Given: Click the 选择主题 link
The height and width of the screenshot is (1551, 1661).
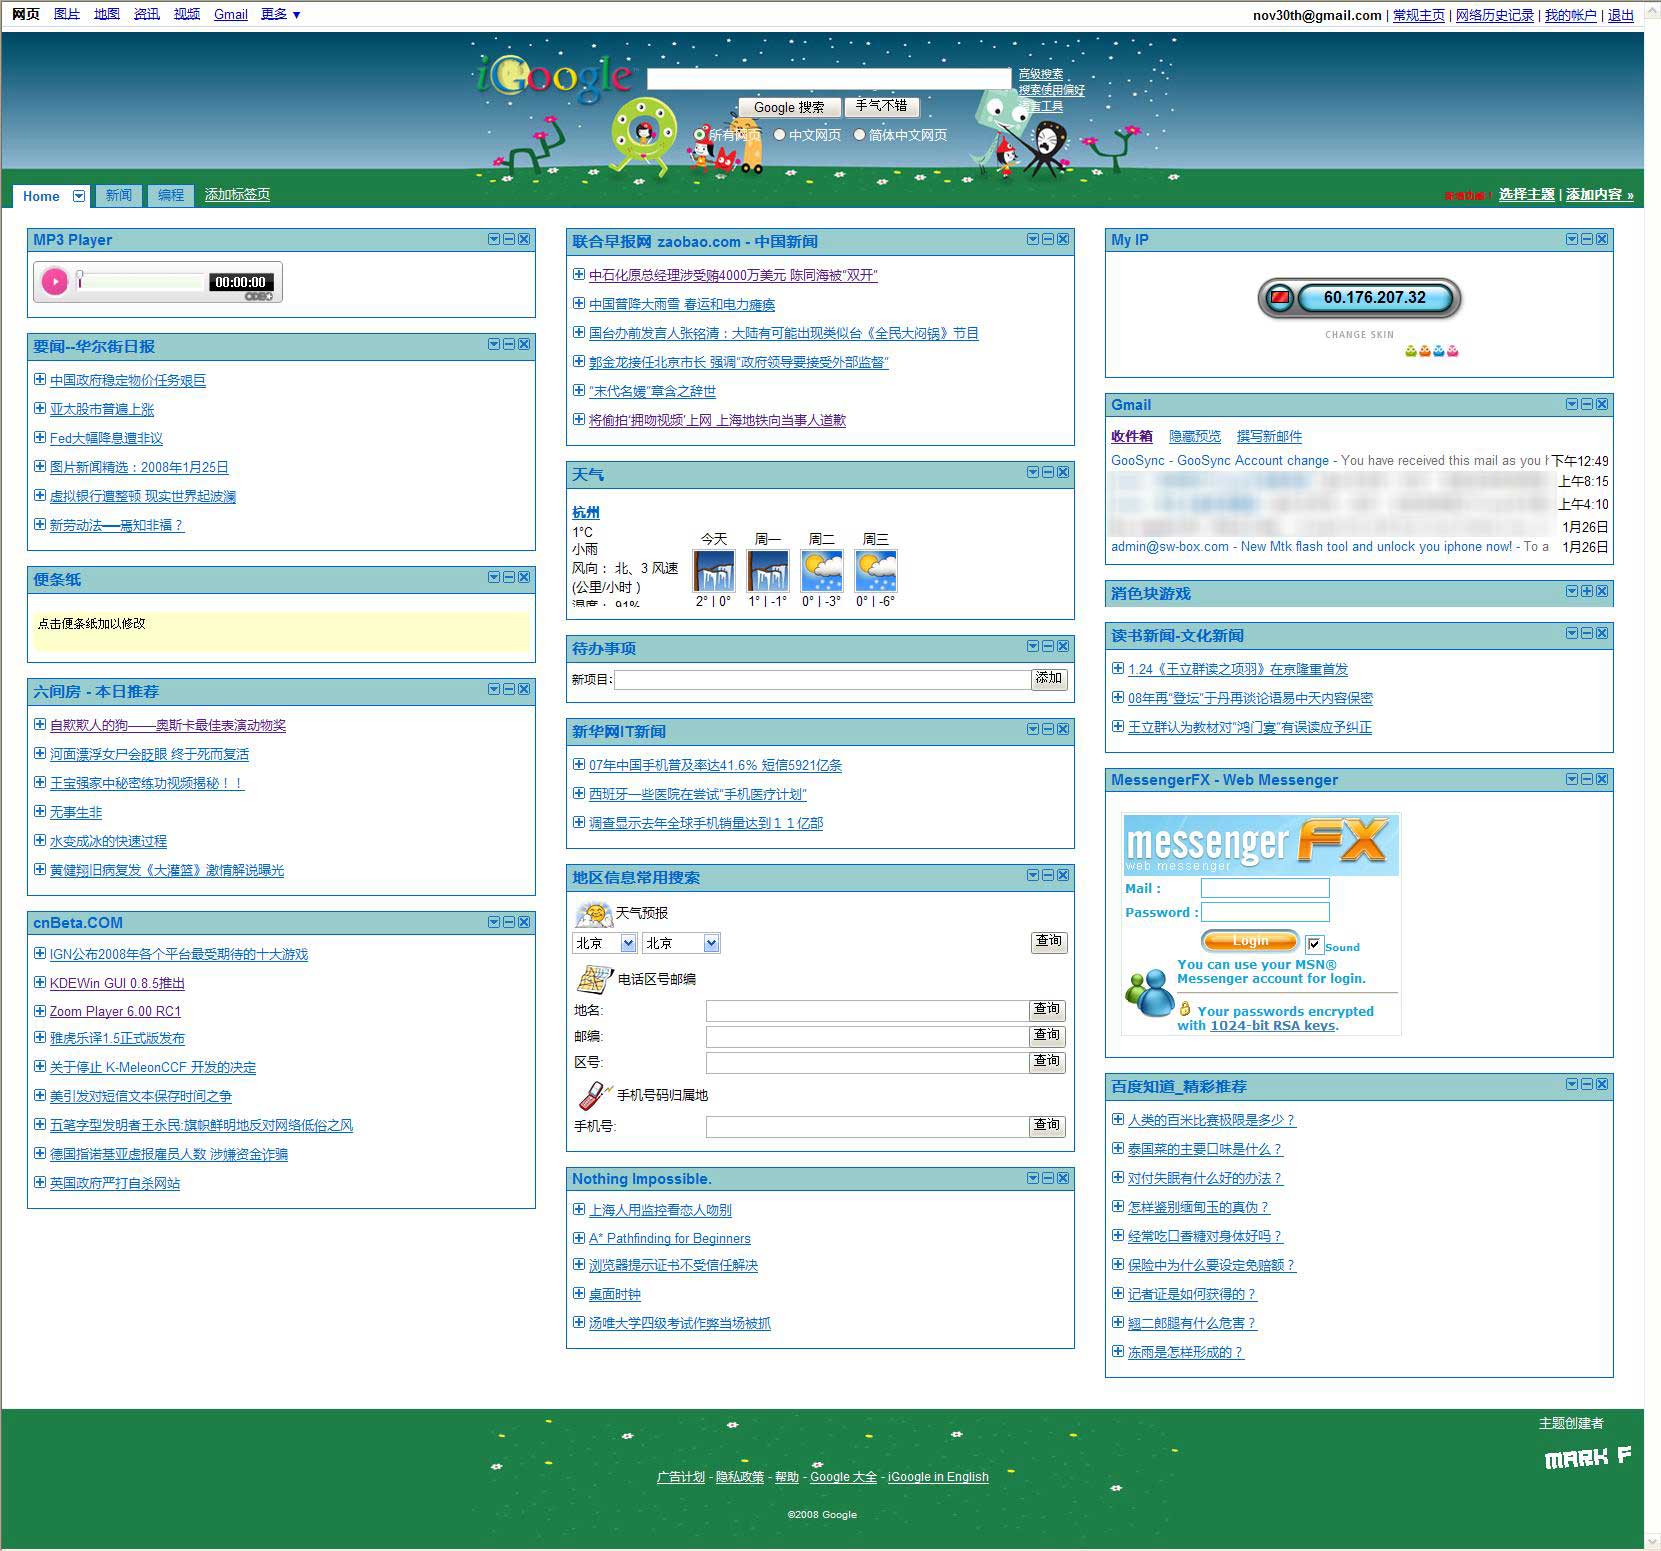Looking at the screenshot, I should pos(1527,195).
